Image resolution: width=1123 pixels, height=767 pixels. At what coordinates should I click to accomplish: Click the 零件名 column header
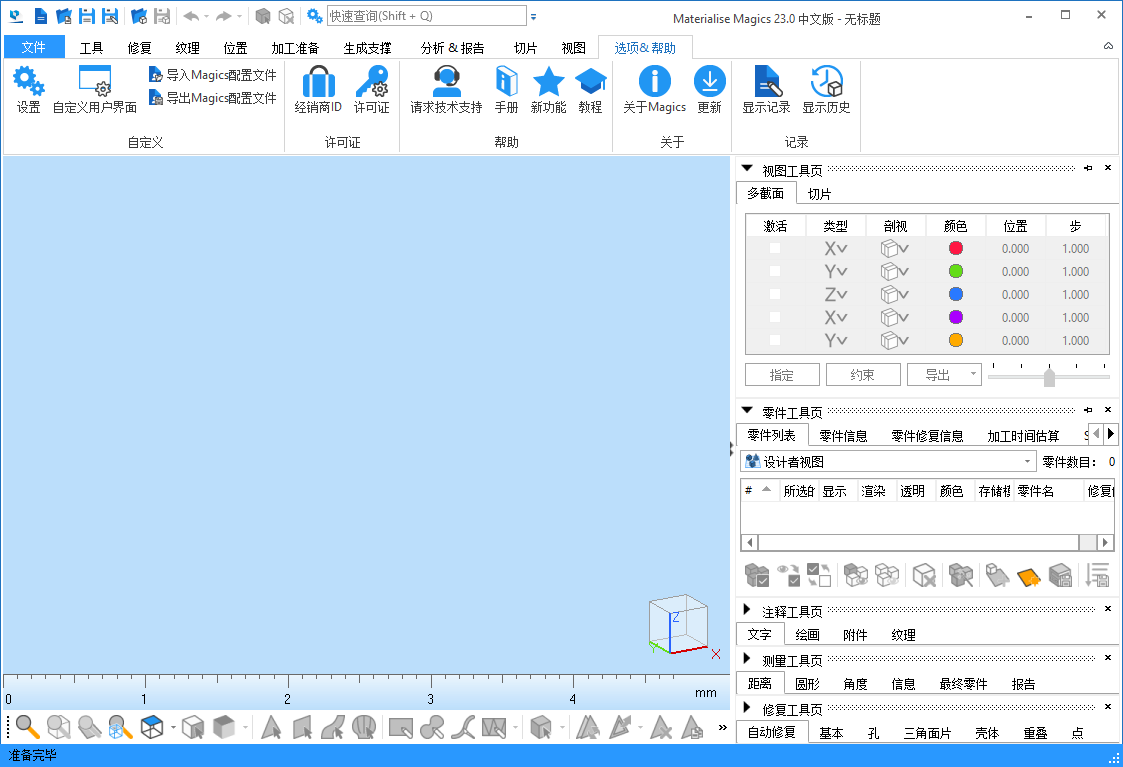1049,491
